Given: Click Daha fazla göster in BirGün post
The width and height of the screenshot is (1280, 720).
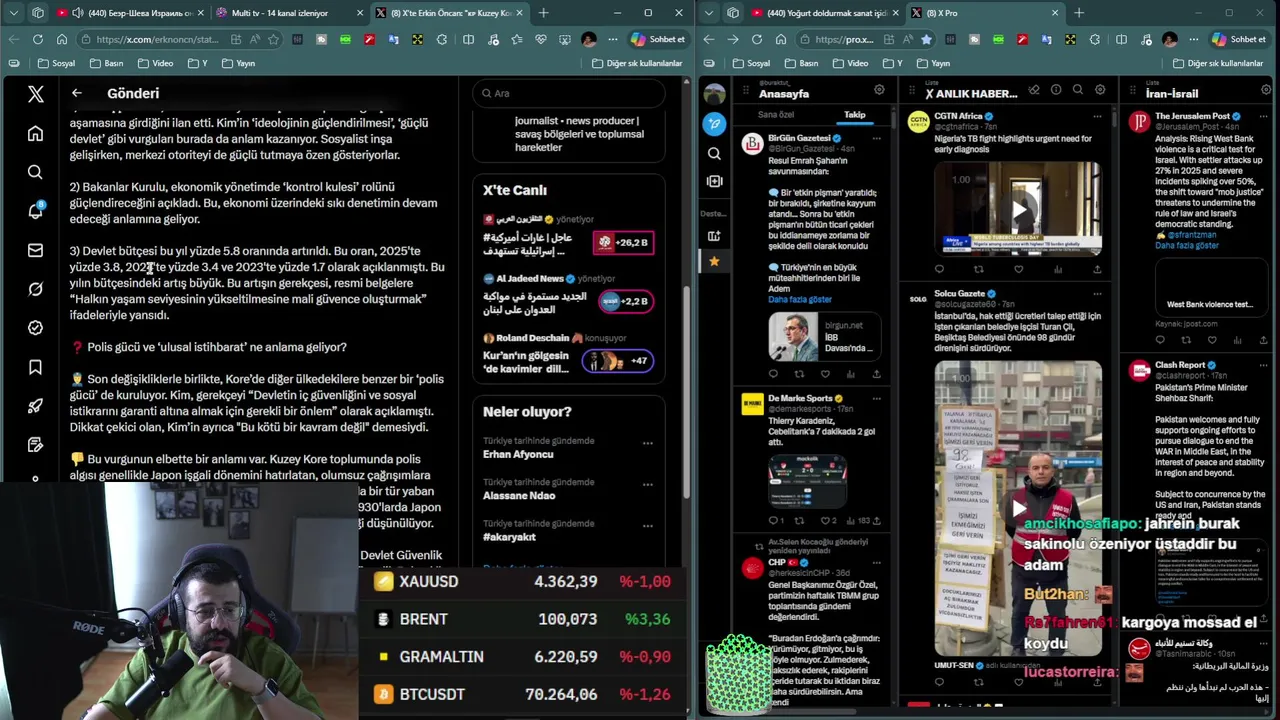Looking at the screenshot, I should click(800, 299).
